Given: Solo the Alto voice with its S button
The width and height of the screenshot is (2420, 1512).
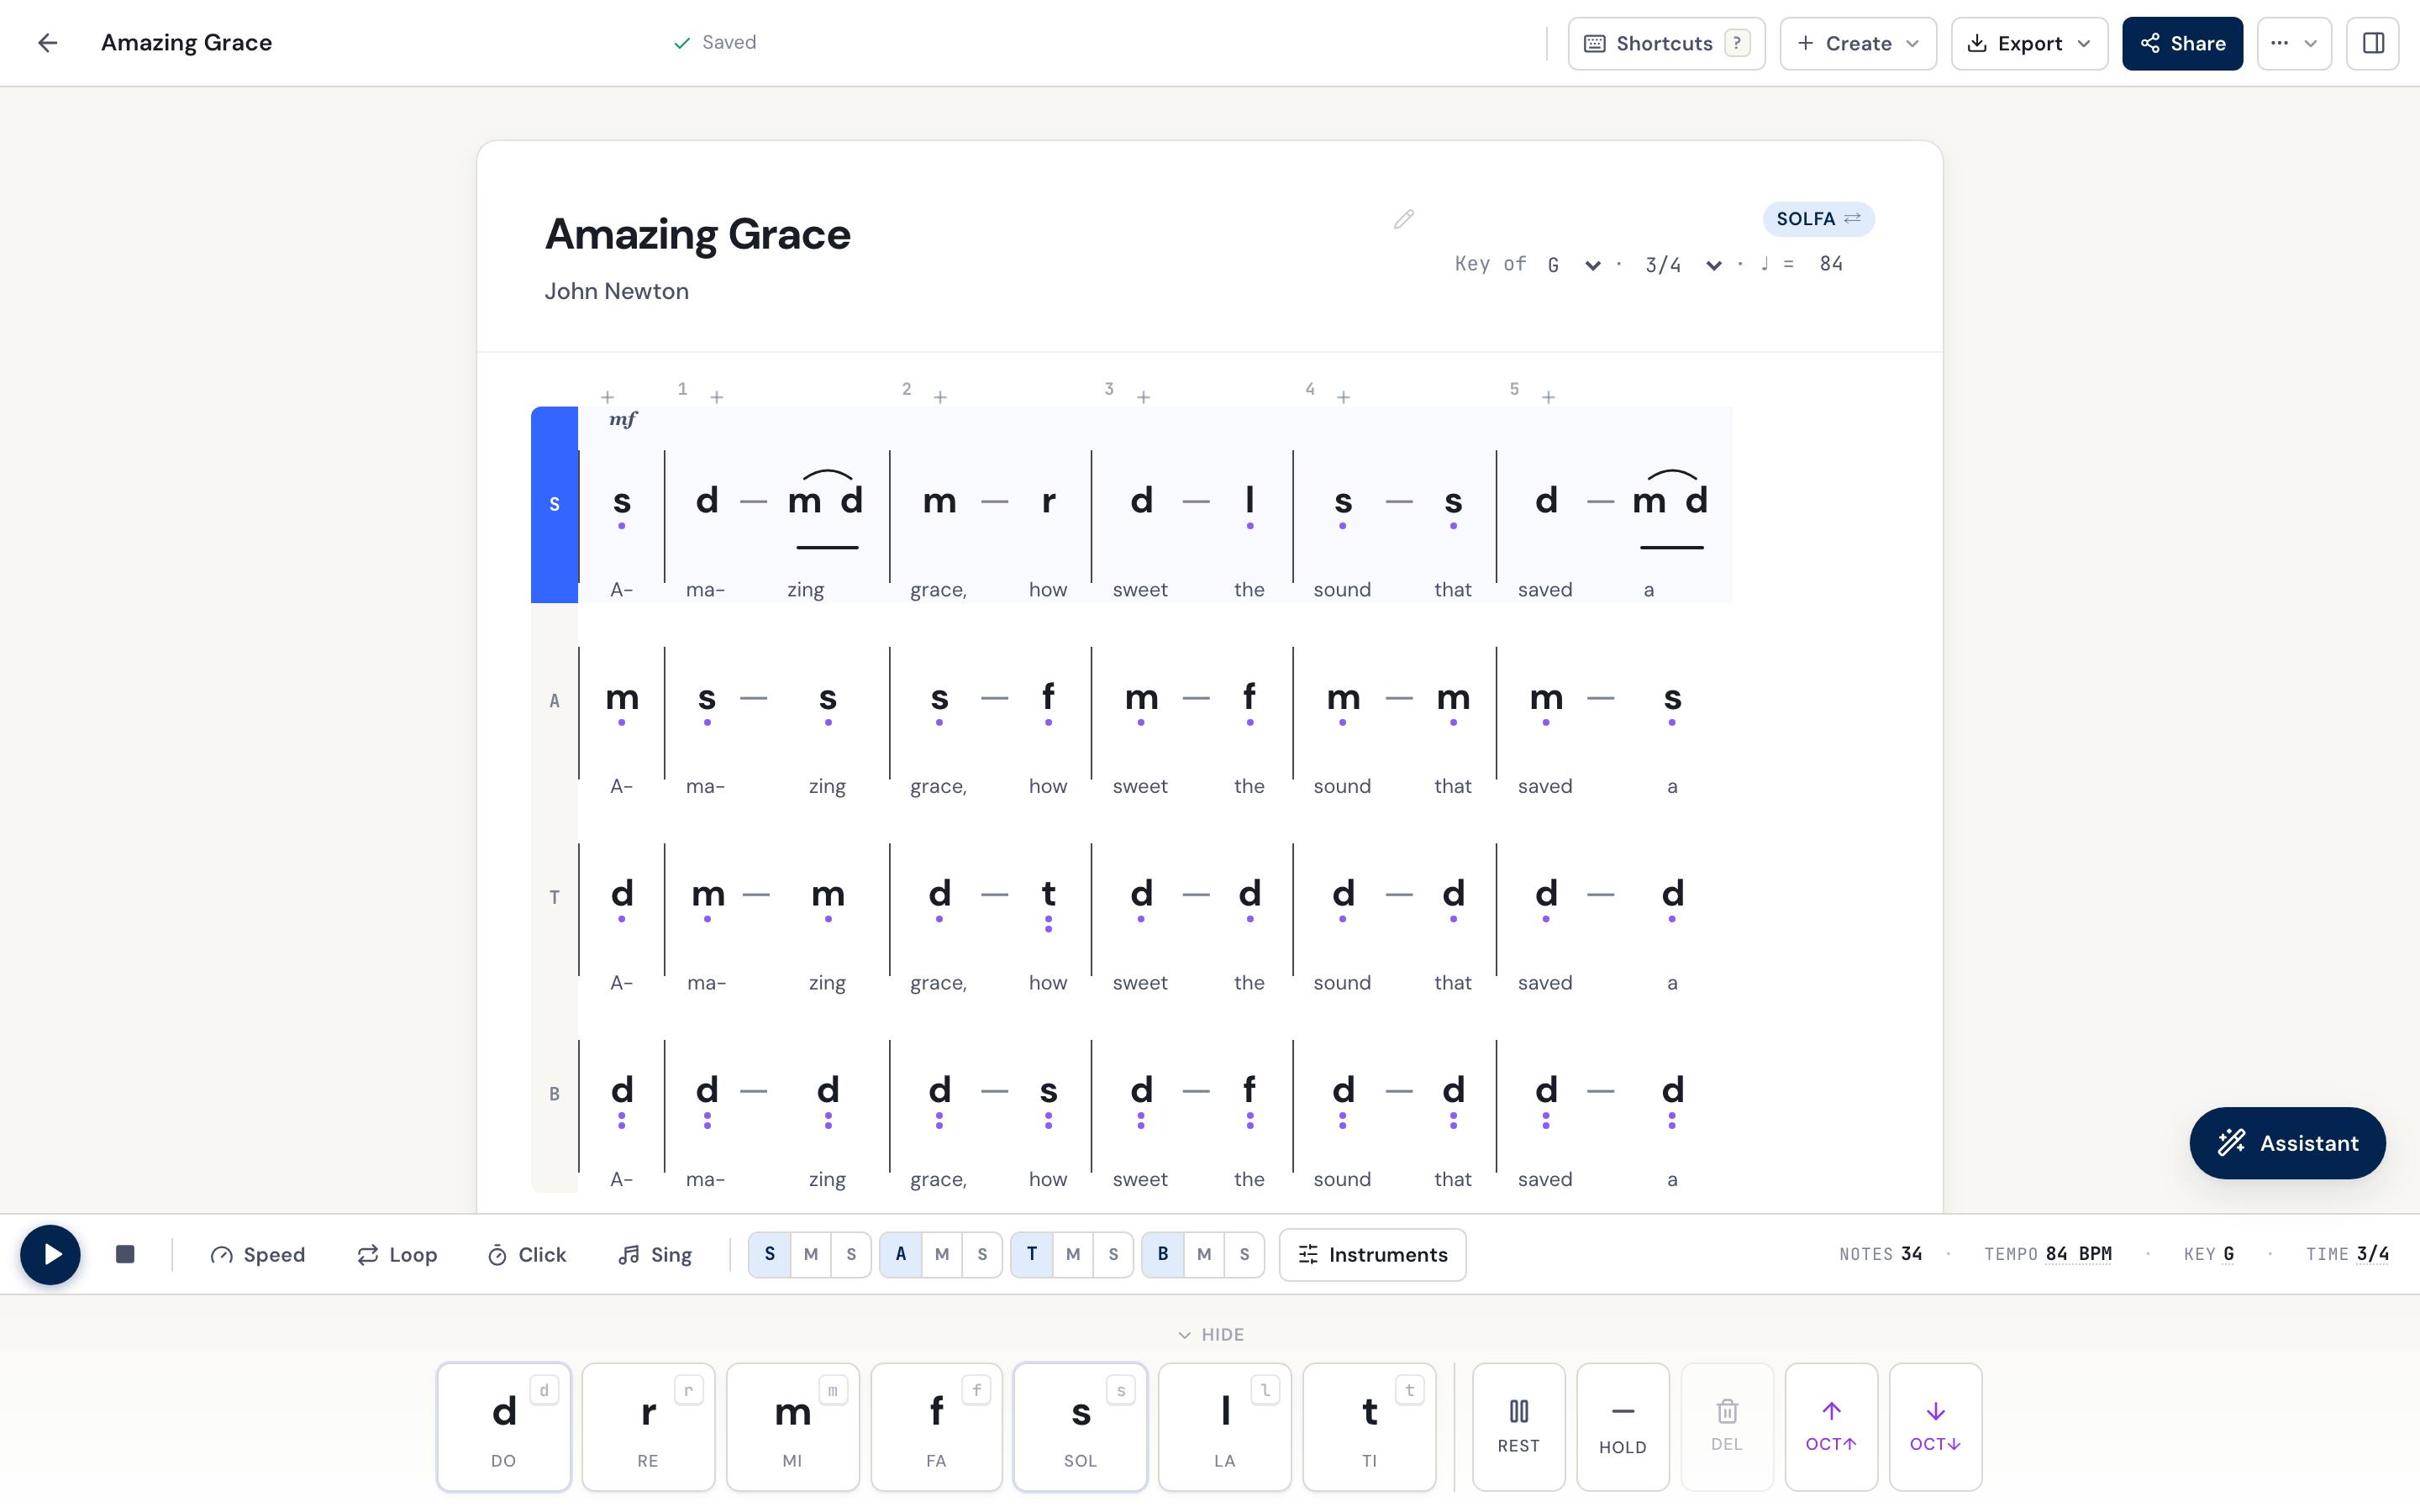Looking at the screenshot, I should pos(982,1254).
